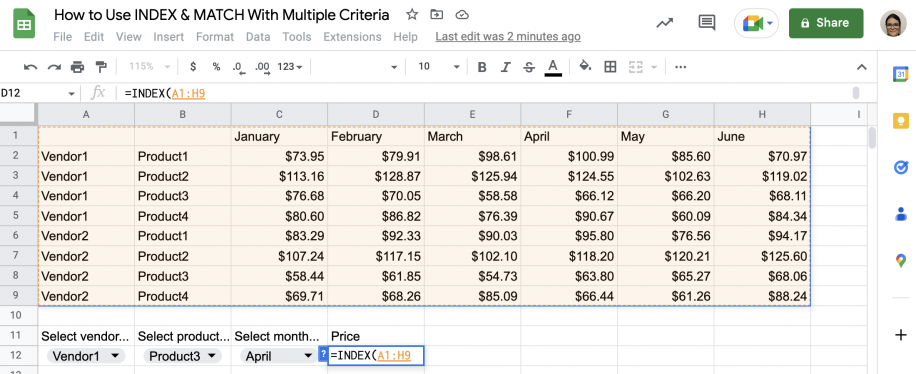This screenshot has height=374, width=916.
Task: Open the Data menu
Action: [258, 37]
